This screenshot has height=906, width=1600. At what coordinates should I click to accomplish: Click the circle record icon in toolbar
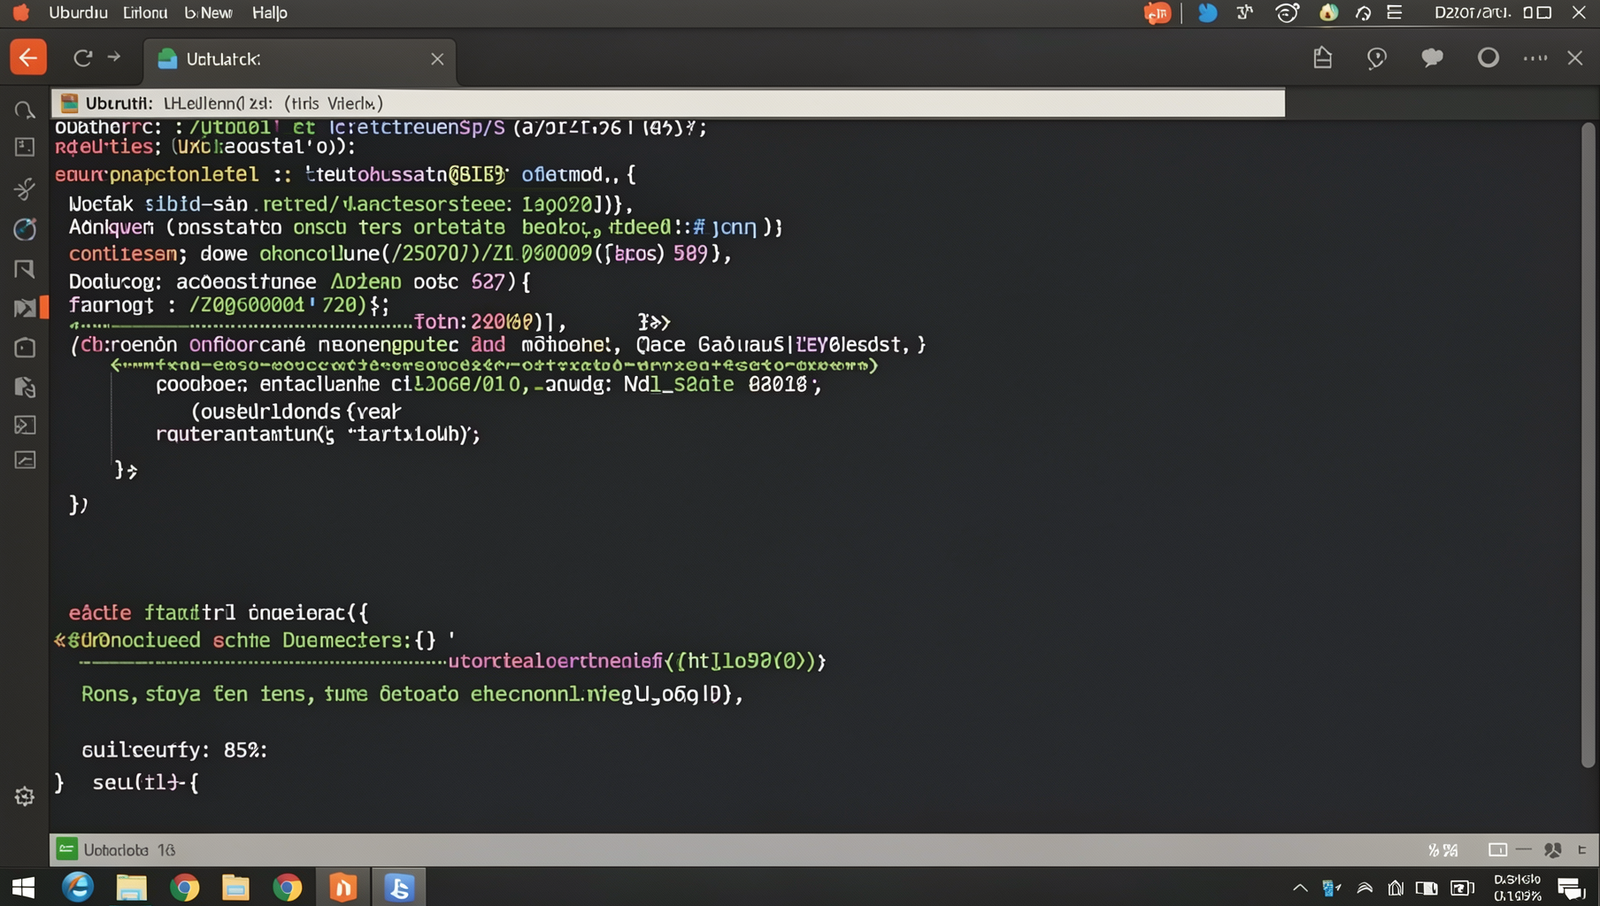pyautogui.click(x=1488, y=58)
